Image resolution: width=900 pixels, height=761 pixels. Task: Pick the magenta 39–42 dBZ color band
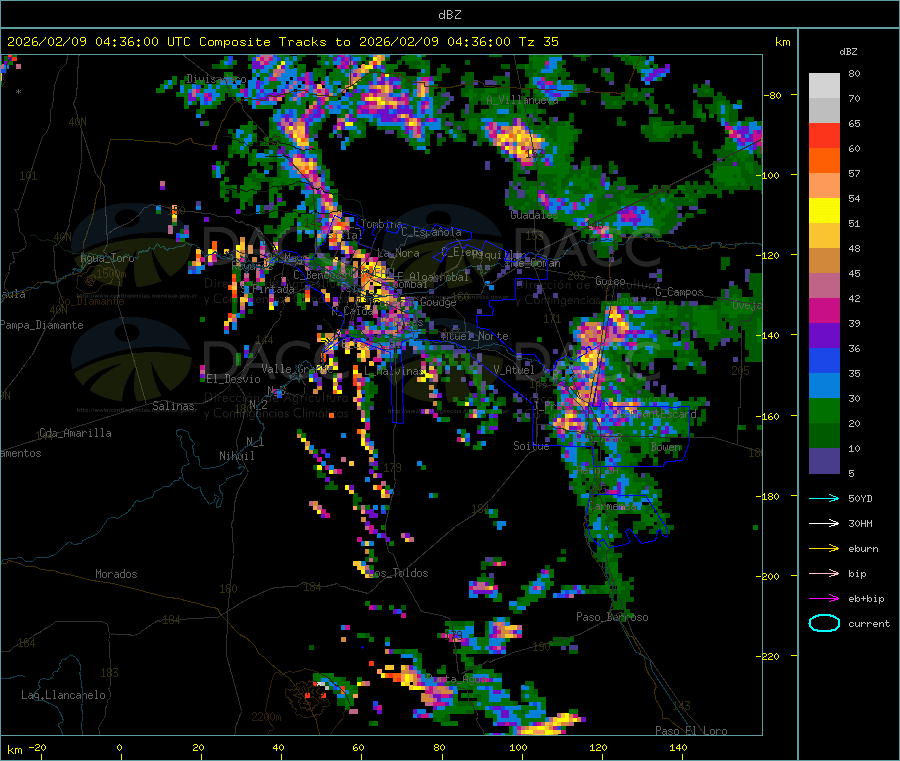(x=824, y=310)
